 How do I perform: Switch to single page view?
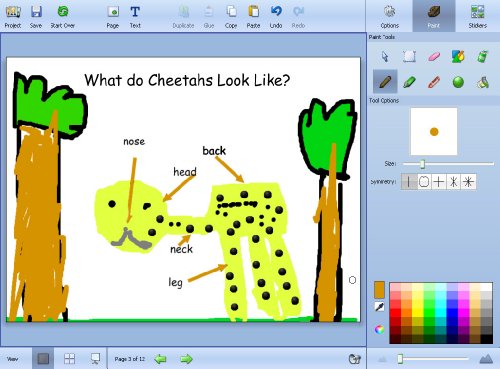43,359
